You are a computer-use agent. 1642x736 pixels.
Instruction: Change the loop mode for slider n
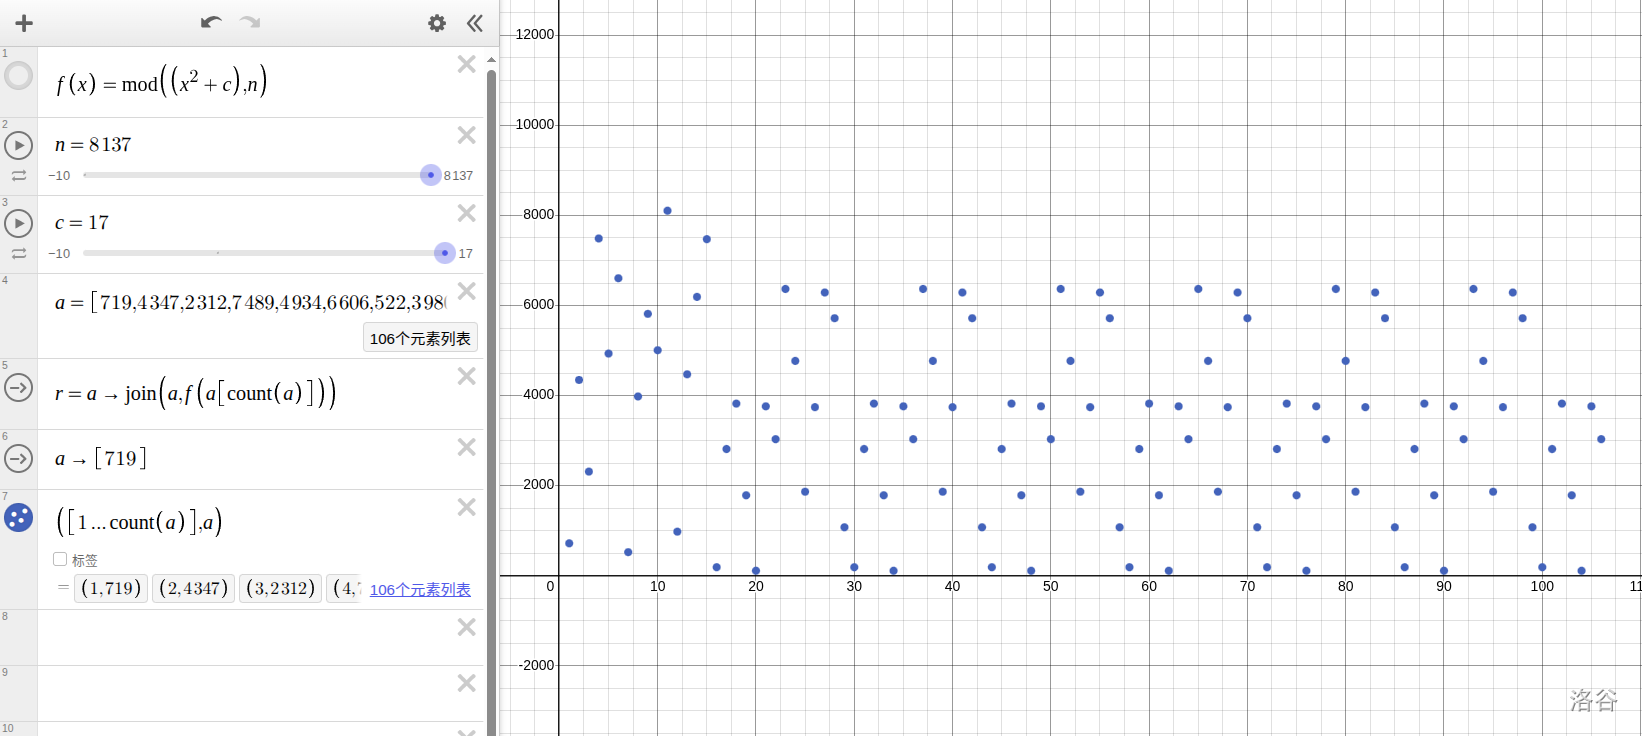tap(19, 175)
